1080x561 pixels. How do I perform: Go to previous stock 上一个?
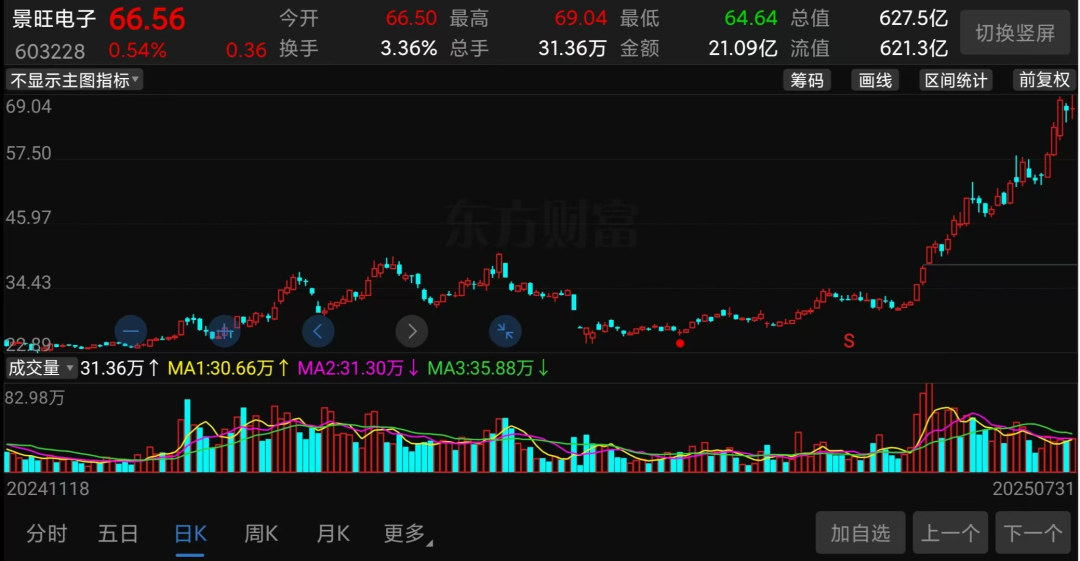click(x=951, y=533)
